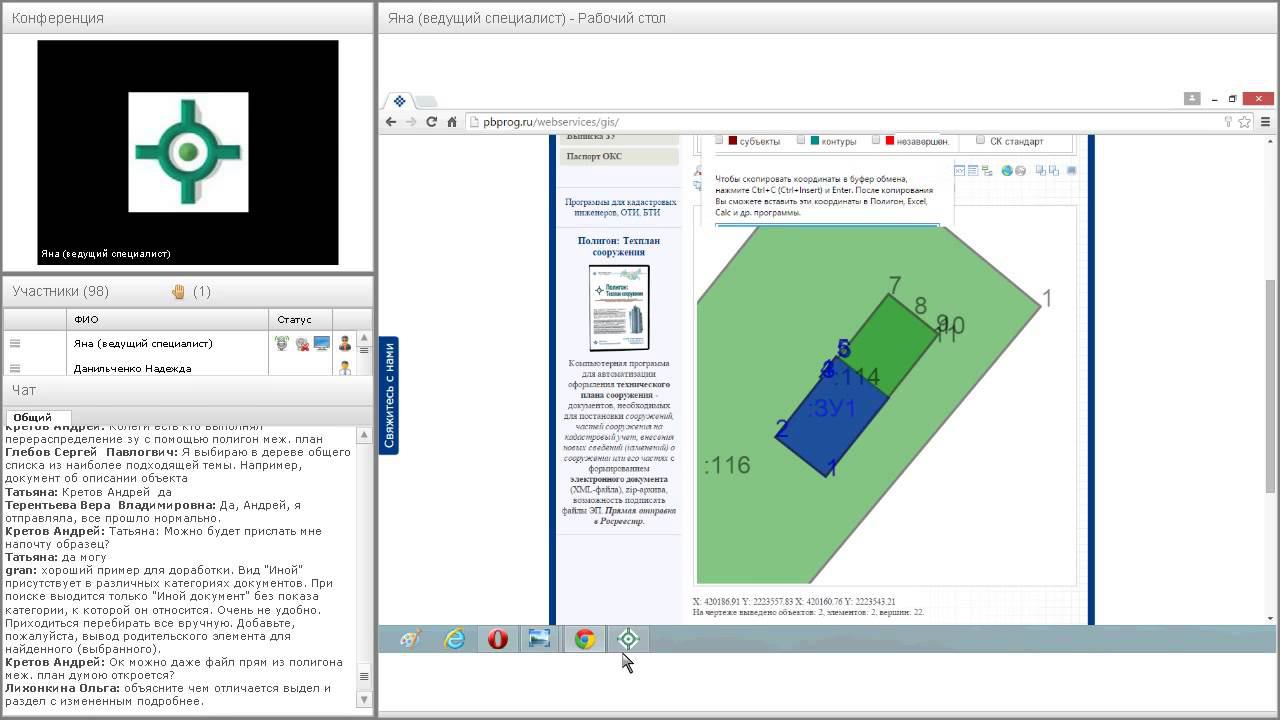This screenshot has width=1280, height=720.
Task: Toggle the СК стандарт checkbox
Action: [981, 141]
